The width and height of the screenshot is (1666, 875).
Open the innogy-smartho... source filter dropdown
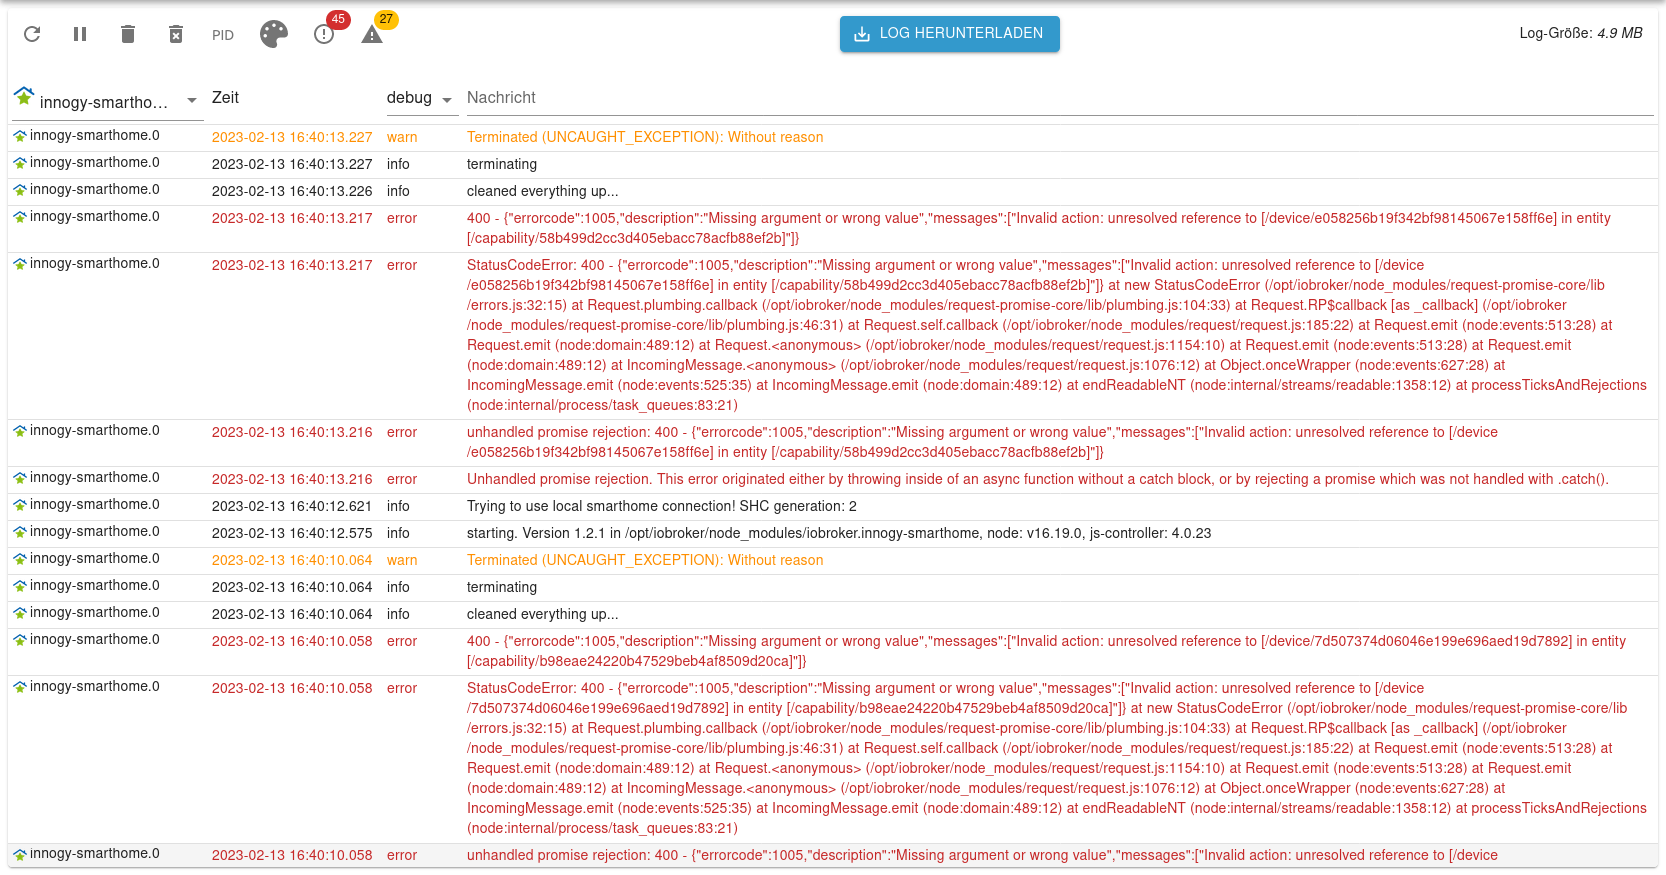click(x=108, y=101)
